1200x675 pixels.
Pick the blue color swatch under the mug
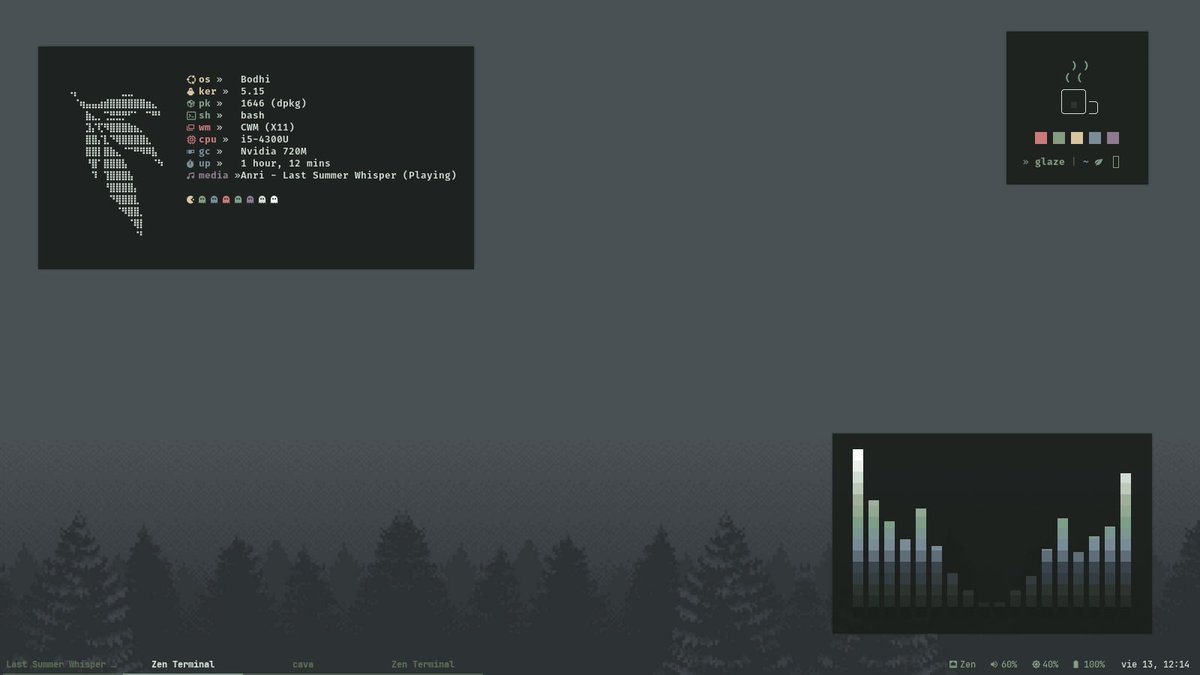(x=1095, y=138)
